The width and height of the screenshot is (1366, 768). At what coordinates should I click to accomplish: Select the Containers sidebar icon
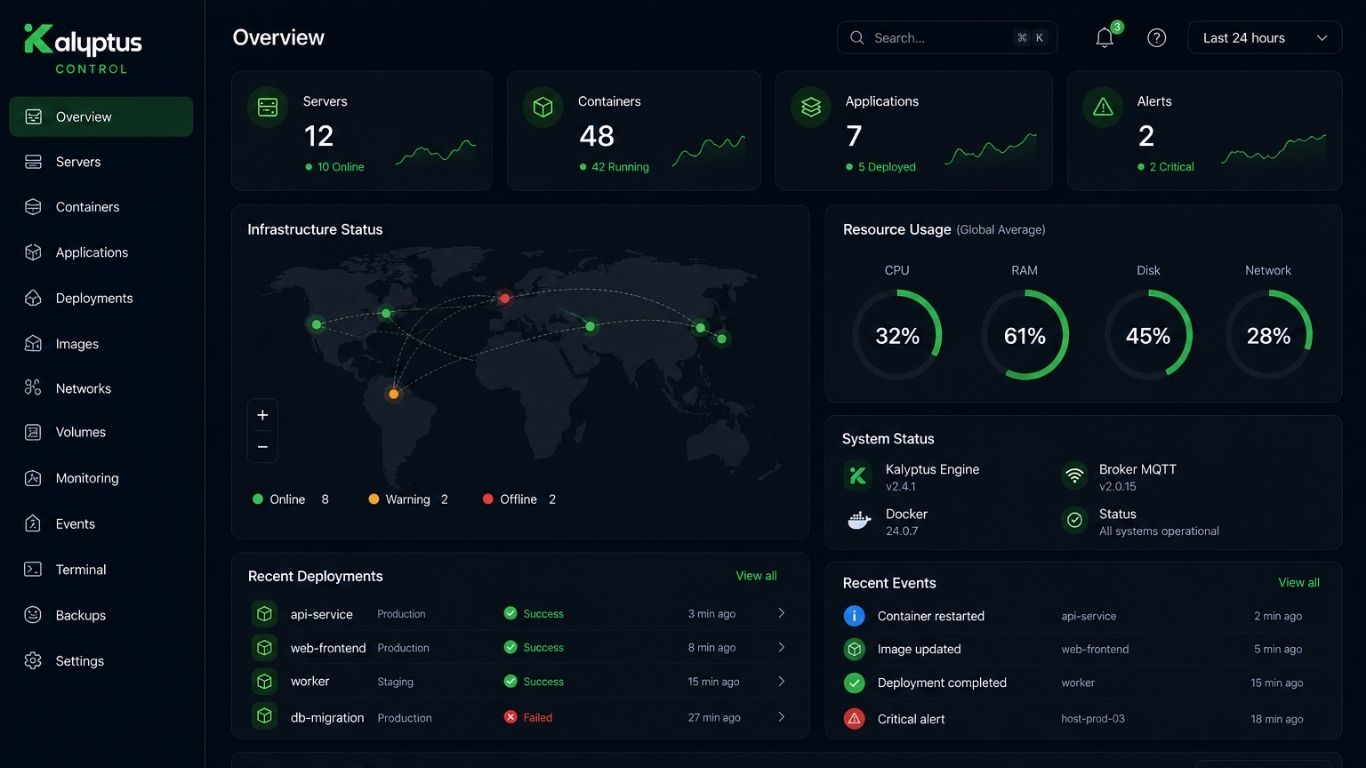pos(33,207)
